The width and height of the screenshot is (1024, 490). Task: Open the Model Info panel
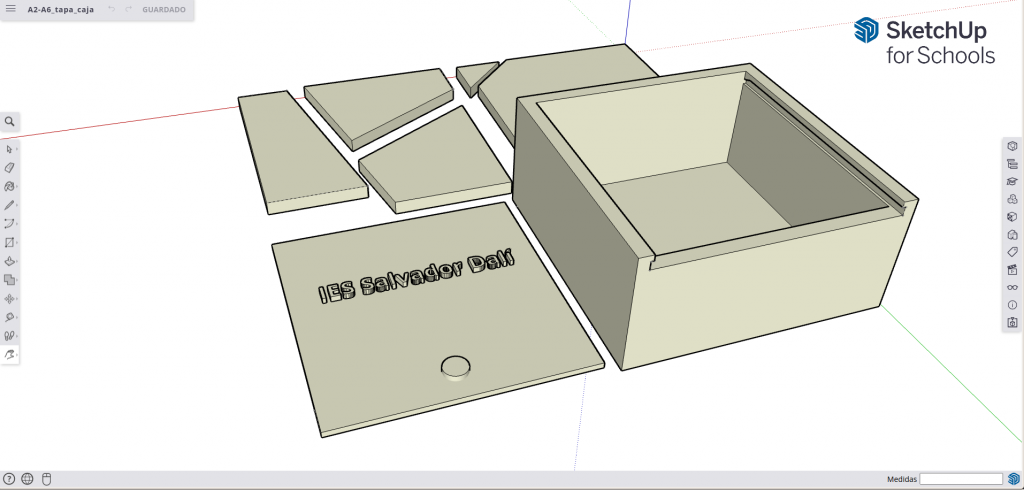coord(1012,304)
